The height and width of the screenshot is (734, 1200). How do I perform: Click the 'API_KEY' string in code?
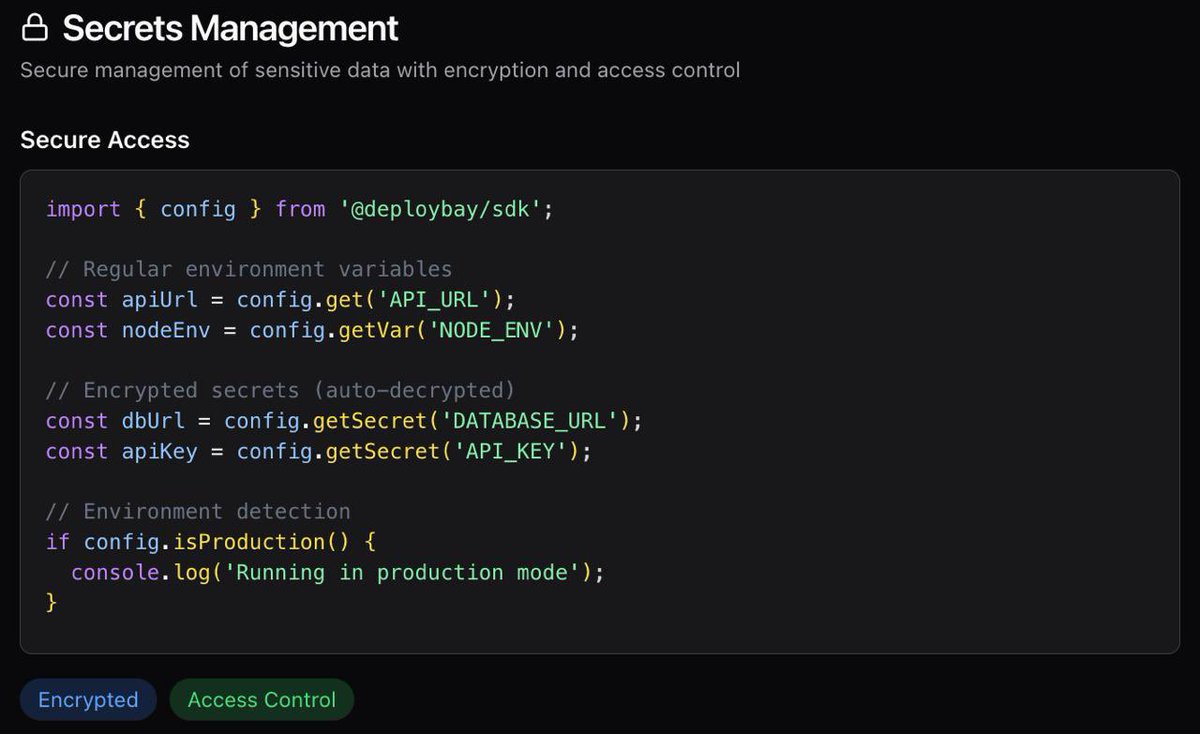click(x=511, y=452)
